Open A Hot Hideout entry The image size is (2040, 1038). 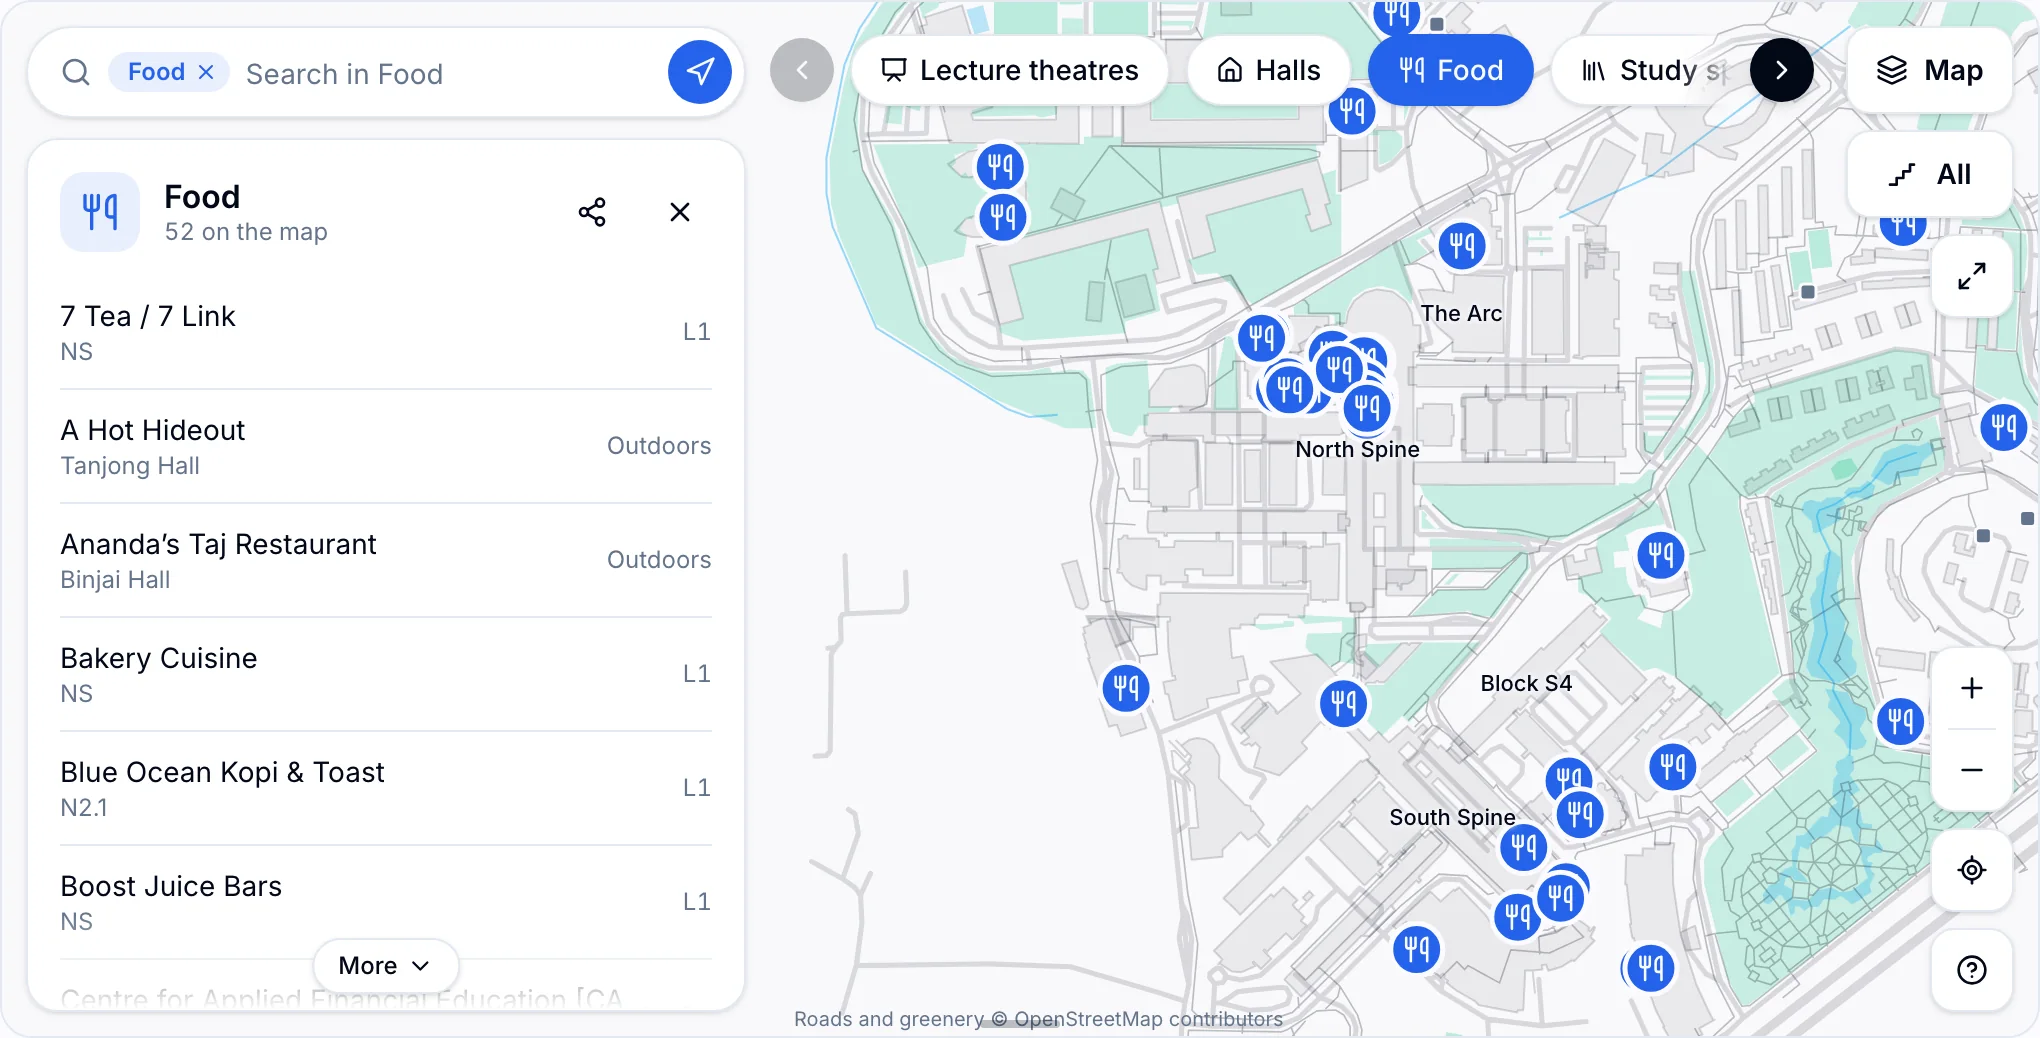point(386,446)
